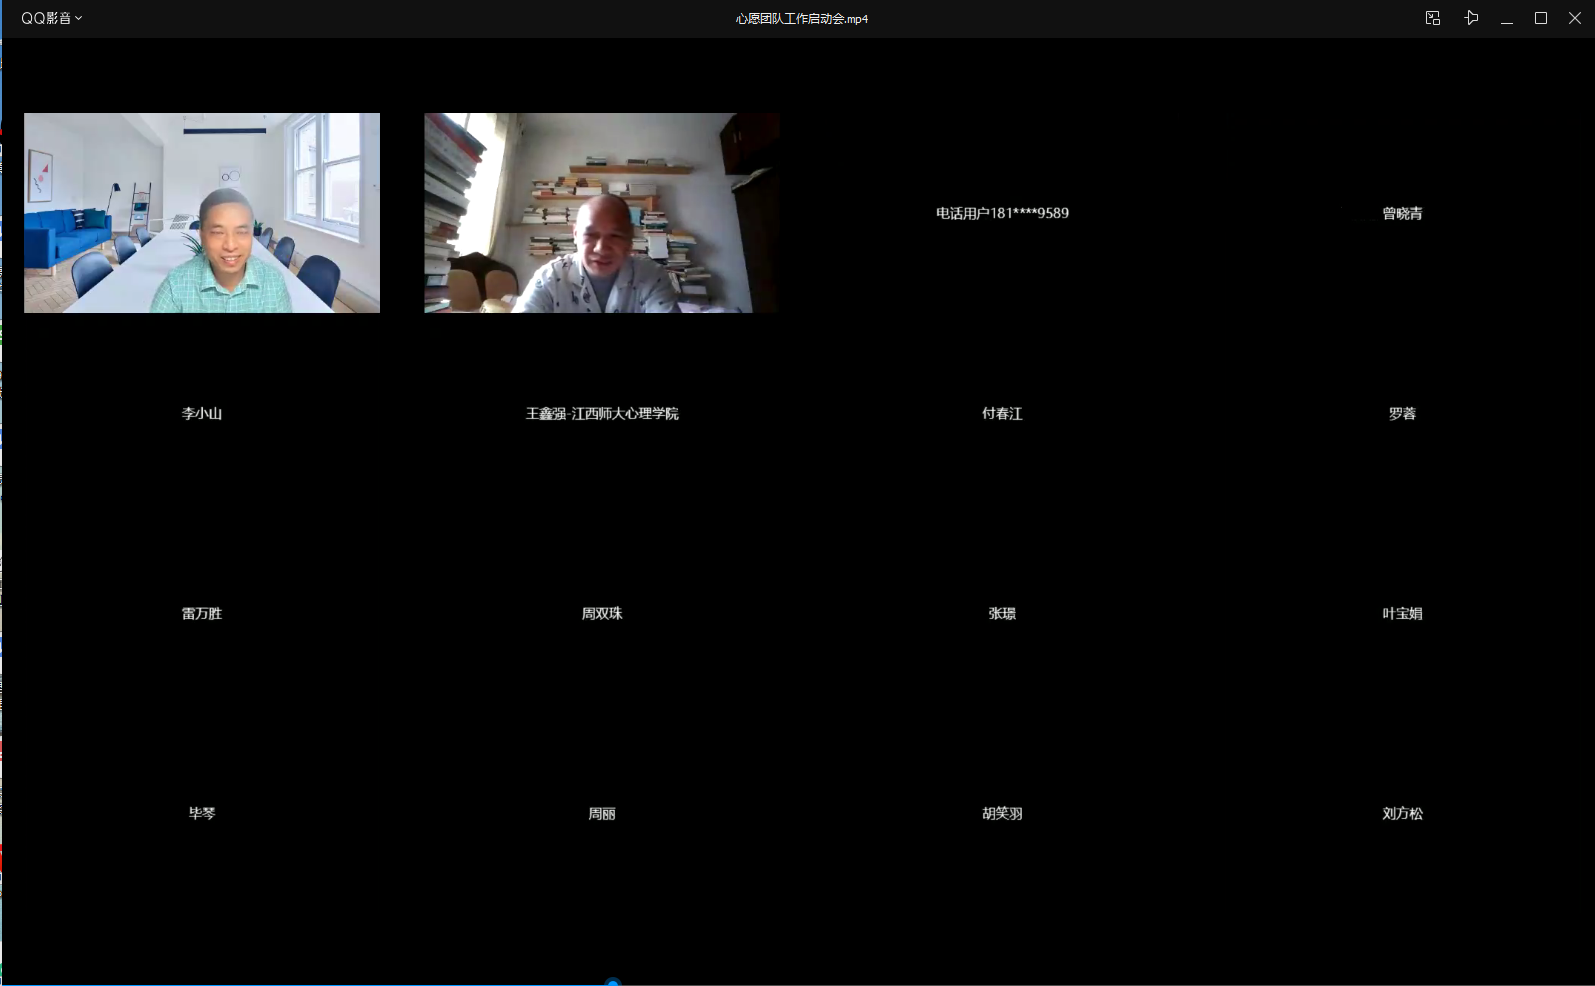This screenshot has width=1595, height=986.
Task: Click participant name 周丽
Action: [602, 813]
